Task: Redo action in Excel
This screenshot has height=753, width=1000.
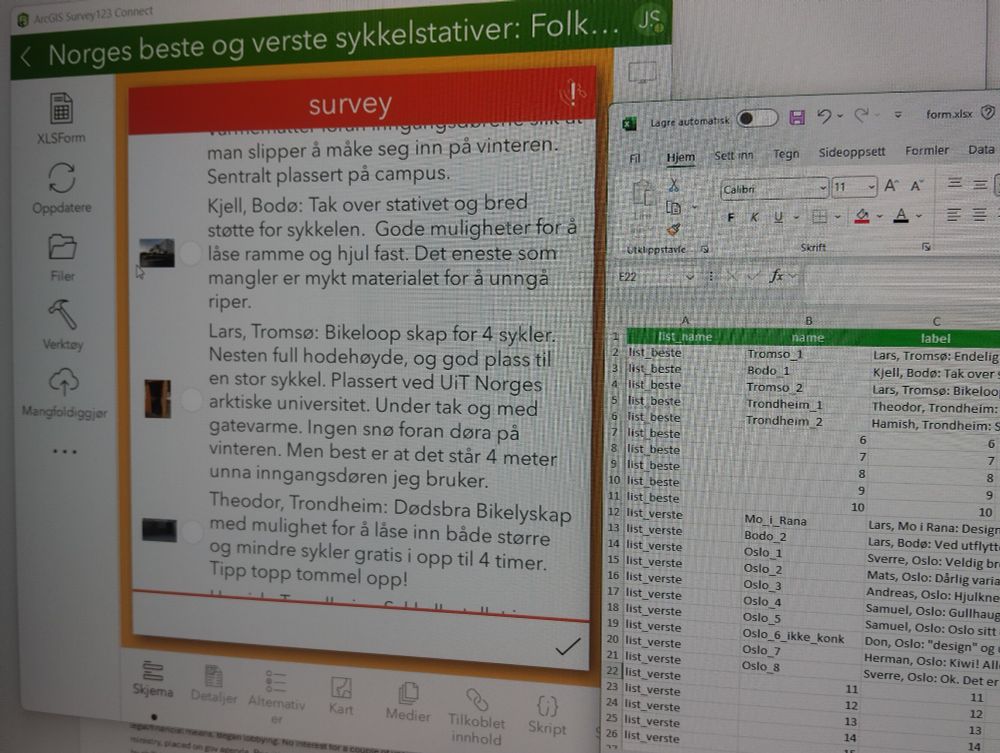Action: 862,115
